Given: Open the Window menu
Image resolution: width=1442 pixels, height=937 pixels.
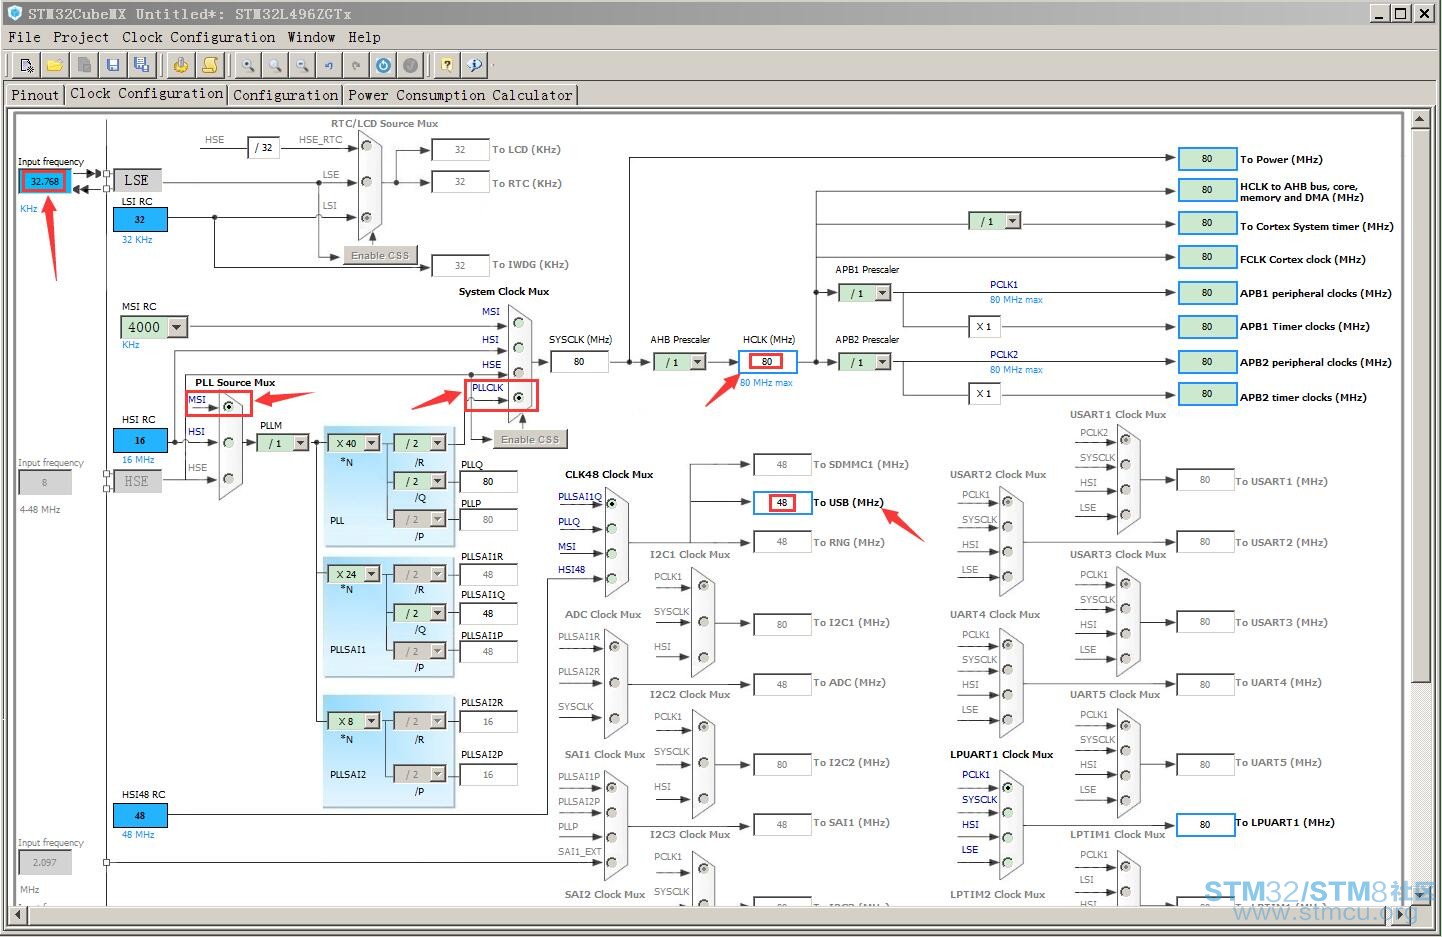Looking at the screenshot, I should (x=312, y=37).
